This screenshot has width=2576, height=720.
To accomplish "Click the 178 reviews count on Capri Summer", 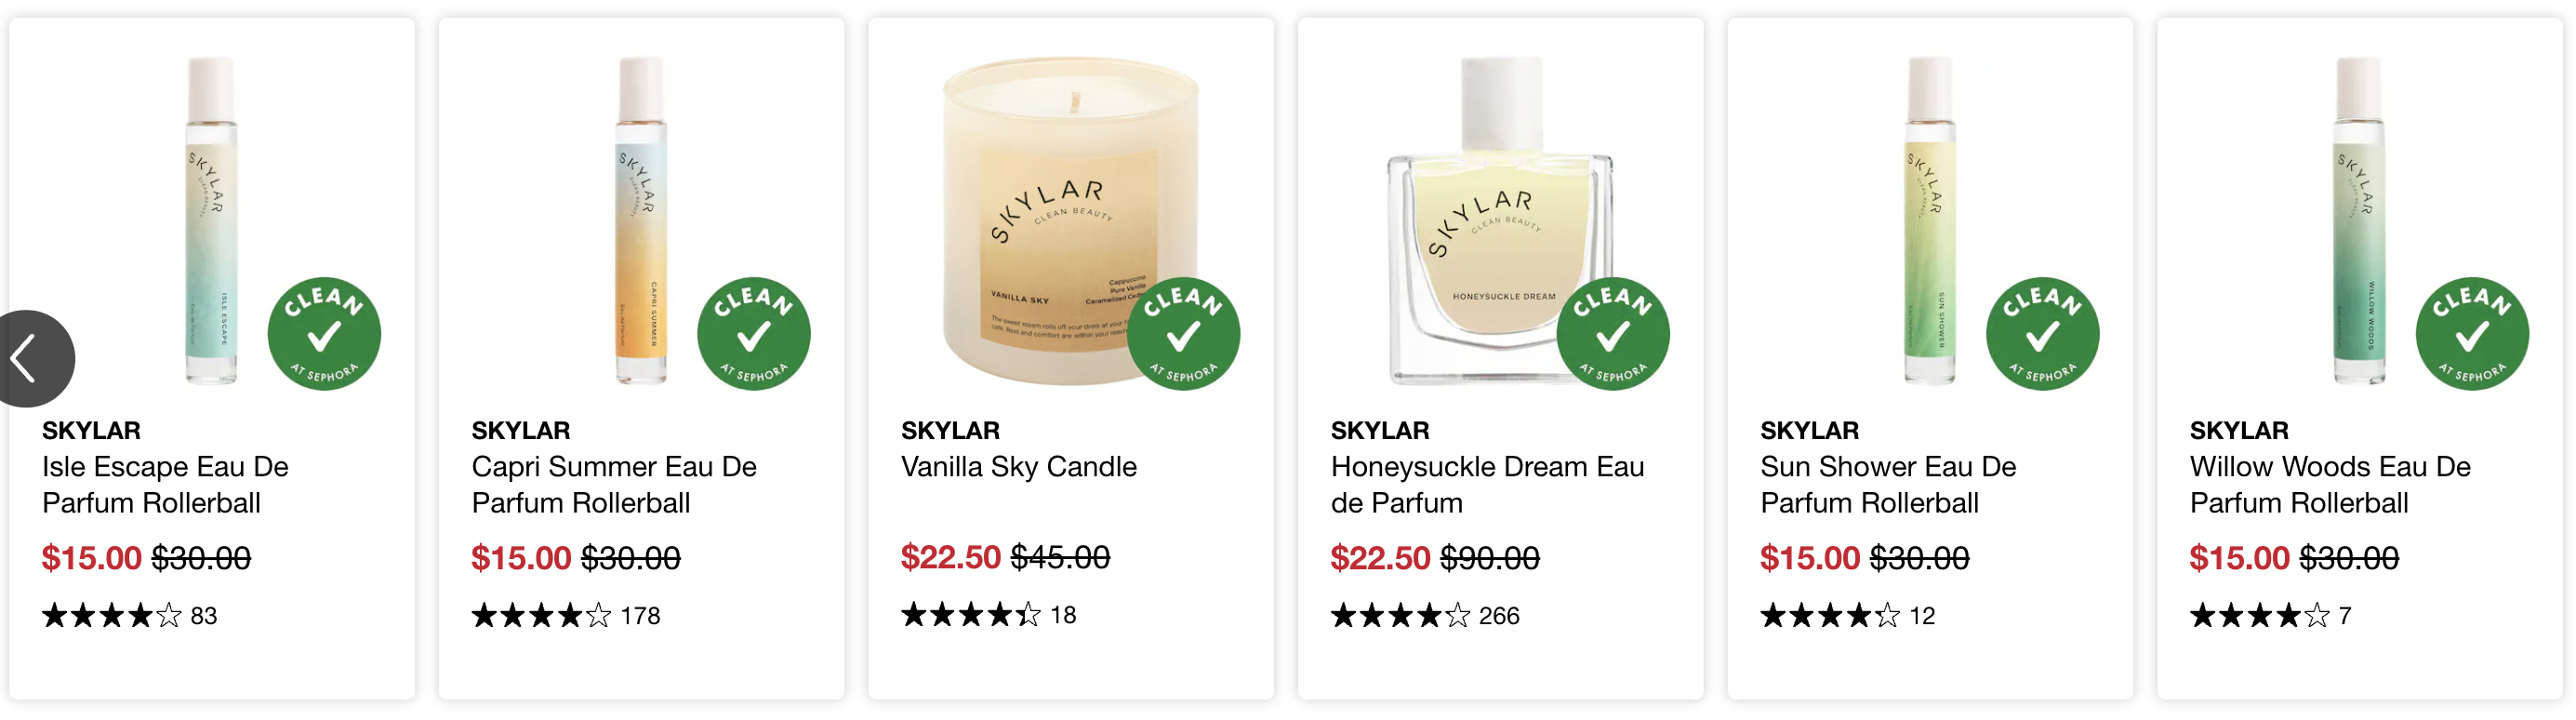I will tap(640, 616).
